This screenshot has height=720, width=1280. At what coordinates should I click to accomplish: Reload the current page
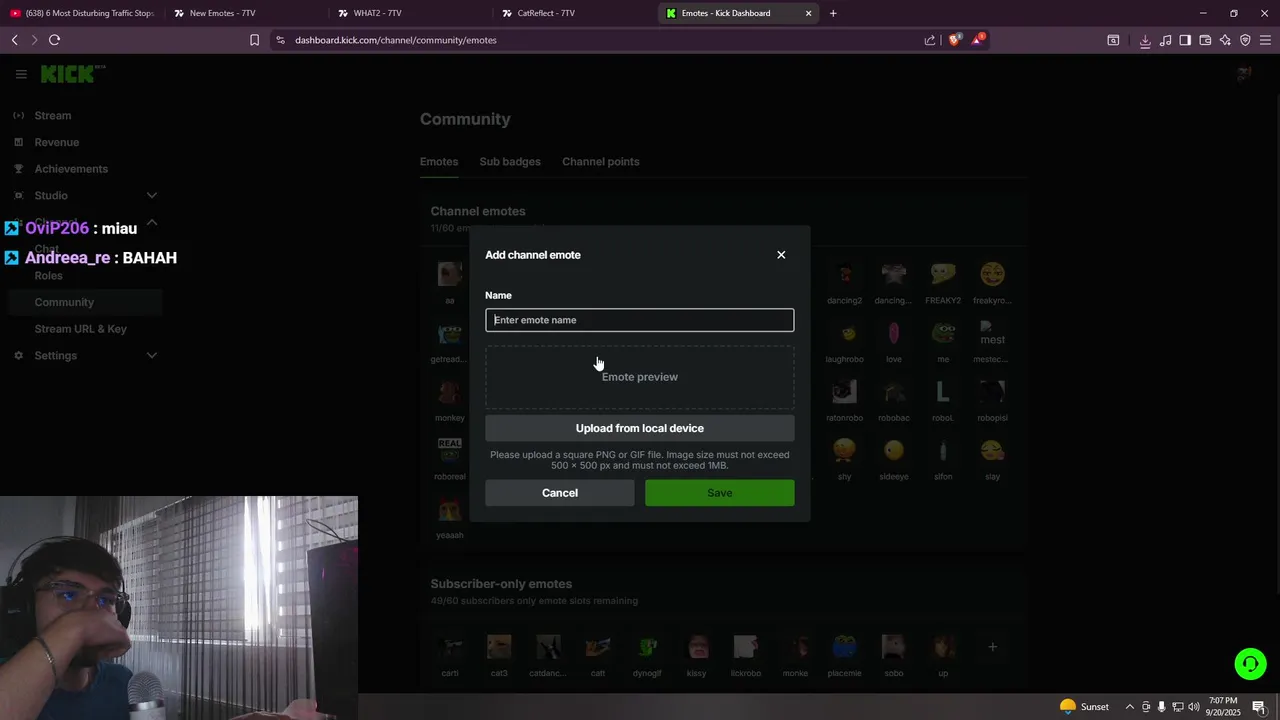[x=54, y=40]
